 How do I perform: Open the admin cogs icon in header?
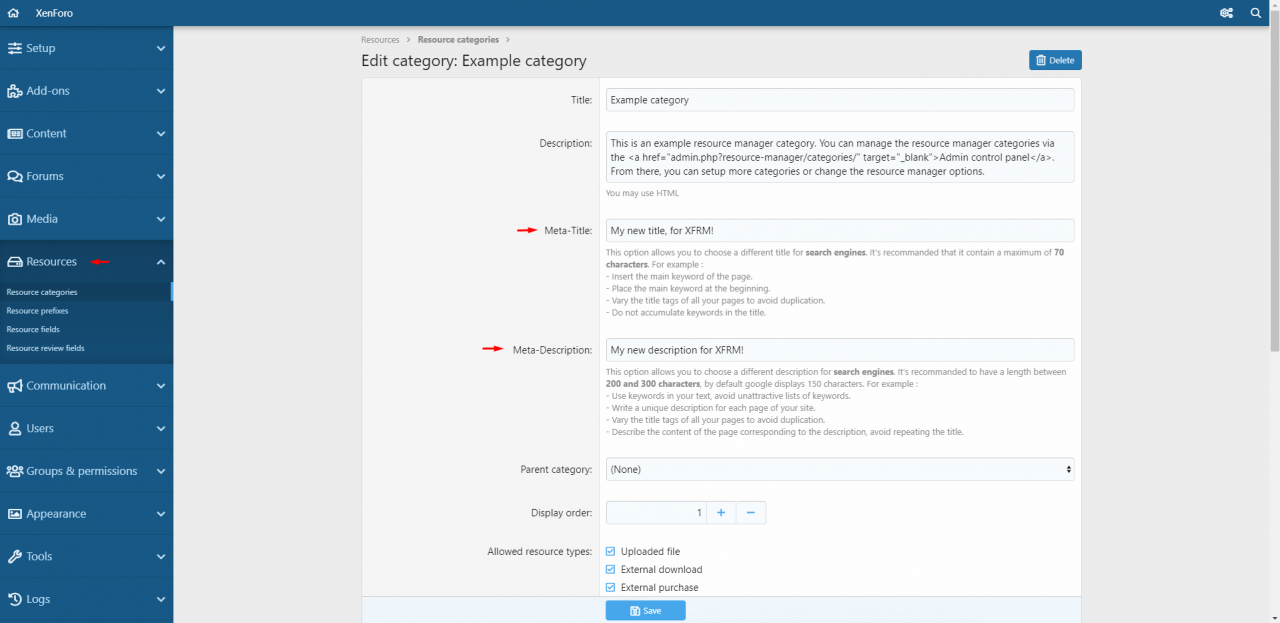1226,13
